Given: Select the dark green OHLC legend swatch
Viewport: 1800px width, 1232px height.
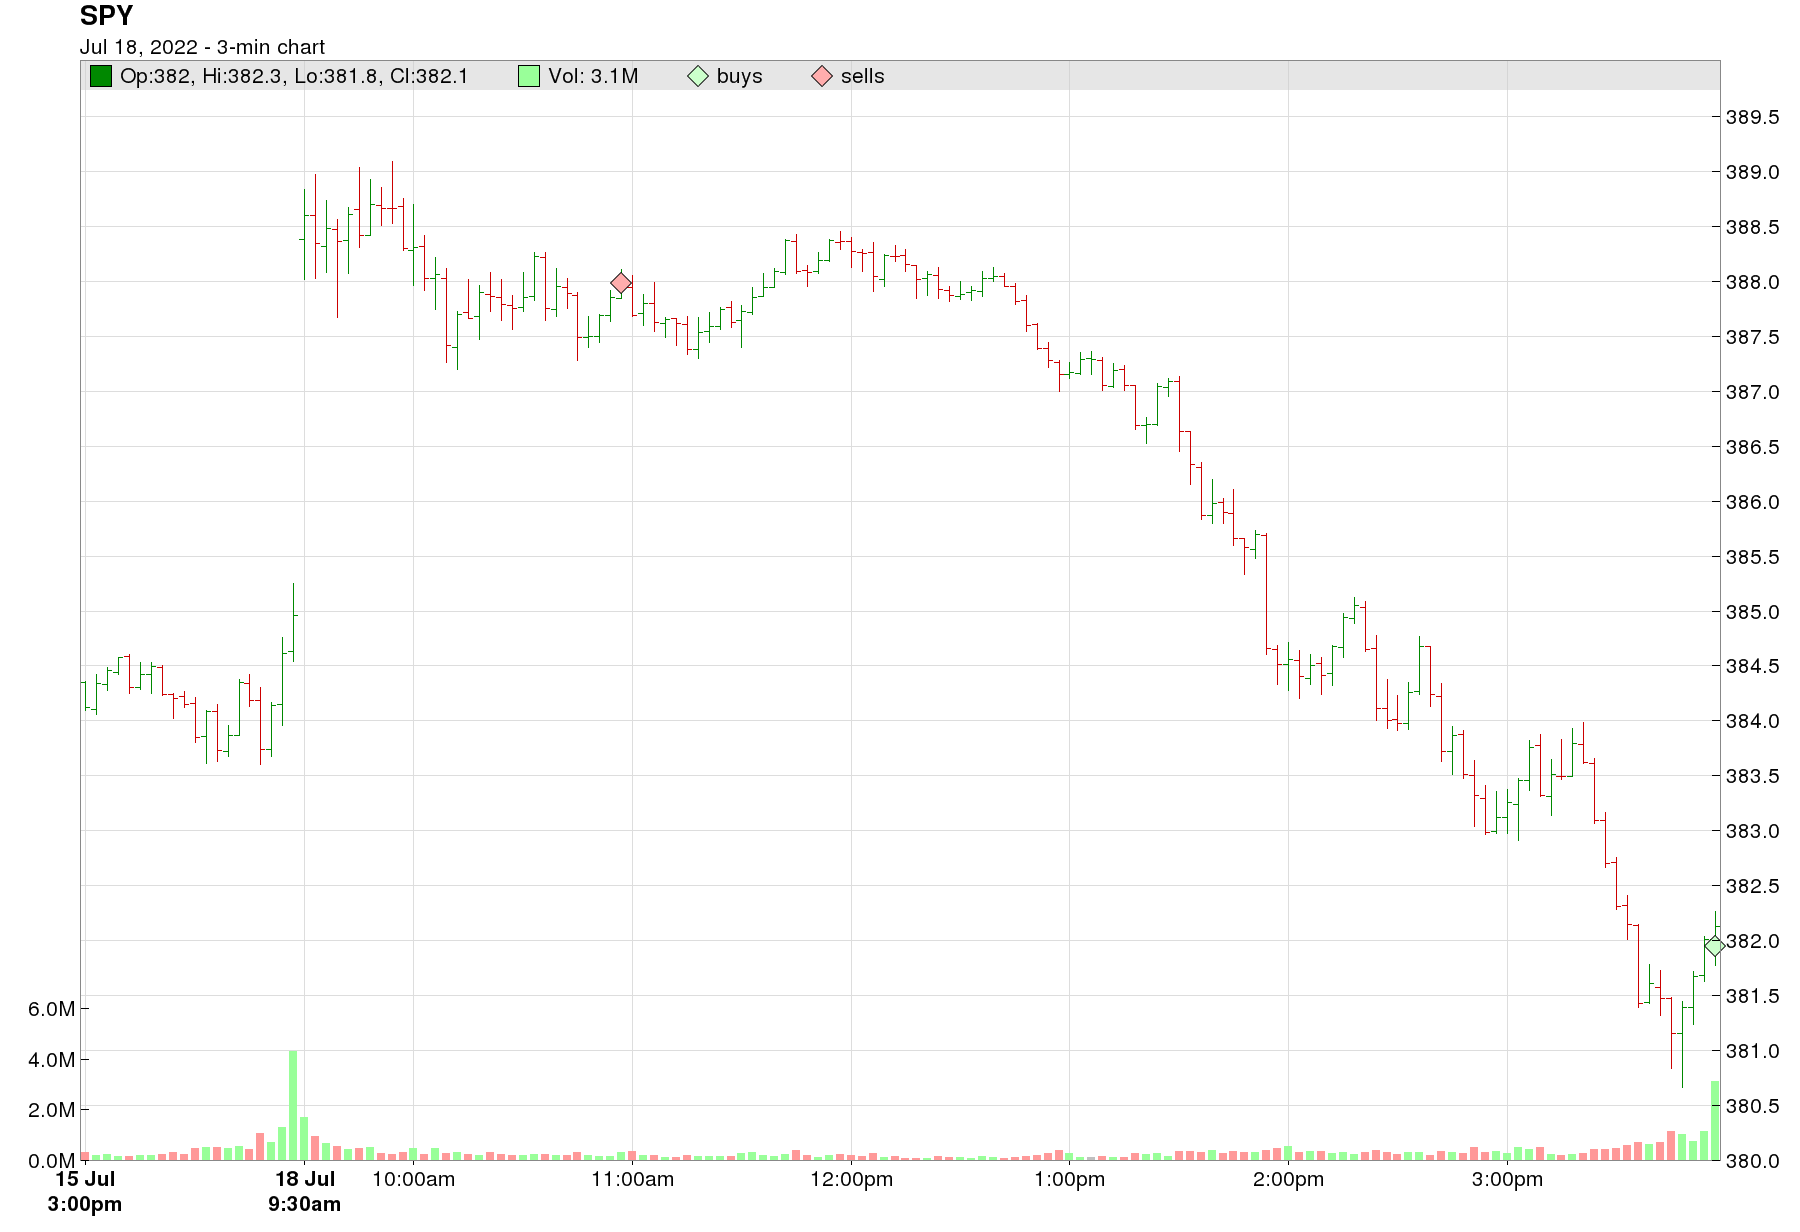Looking at the screenshot, I should 101,76.
